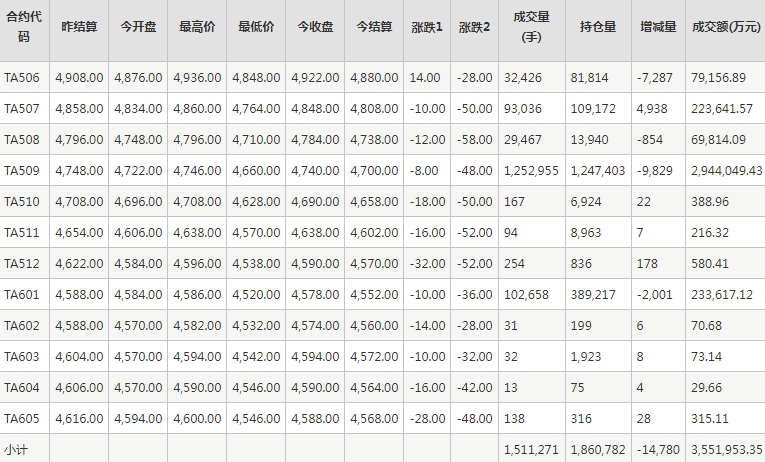Click TA605 highest price 4,600.00
This screenshot has width=765, height=462.
click(x=197, y=419)
